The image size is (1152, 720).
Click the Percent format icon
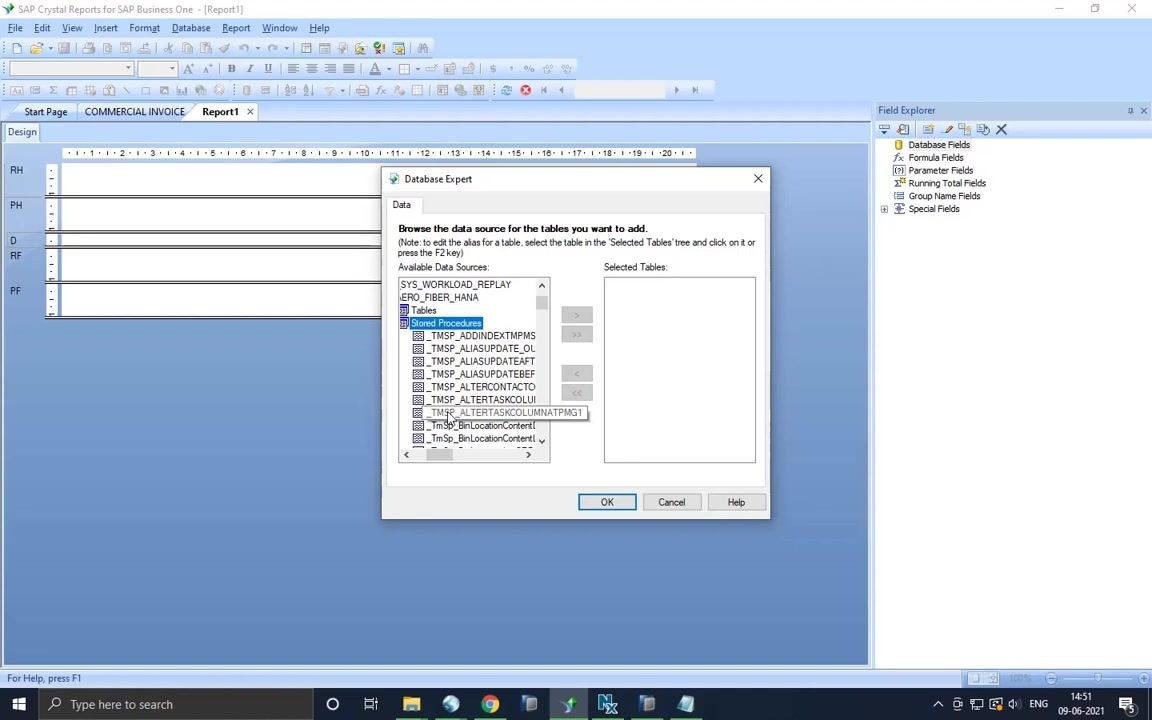point(529,69)
